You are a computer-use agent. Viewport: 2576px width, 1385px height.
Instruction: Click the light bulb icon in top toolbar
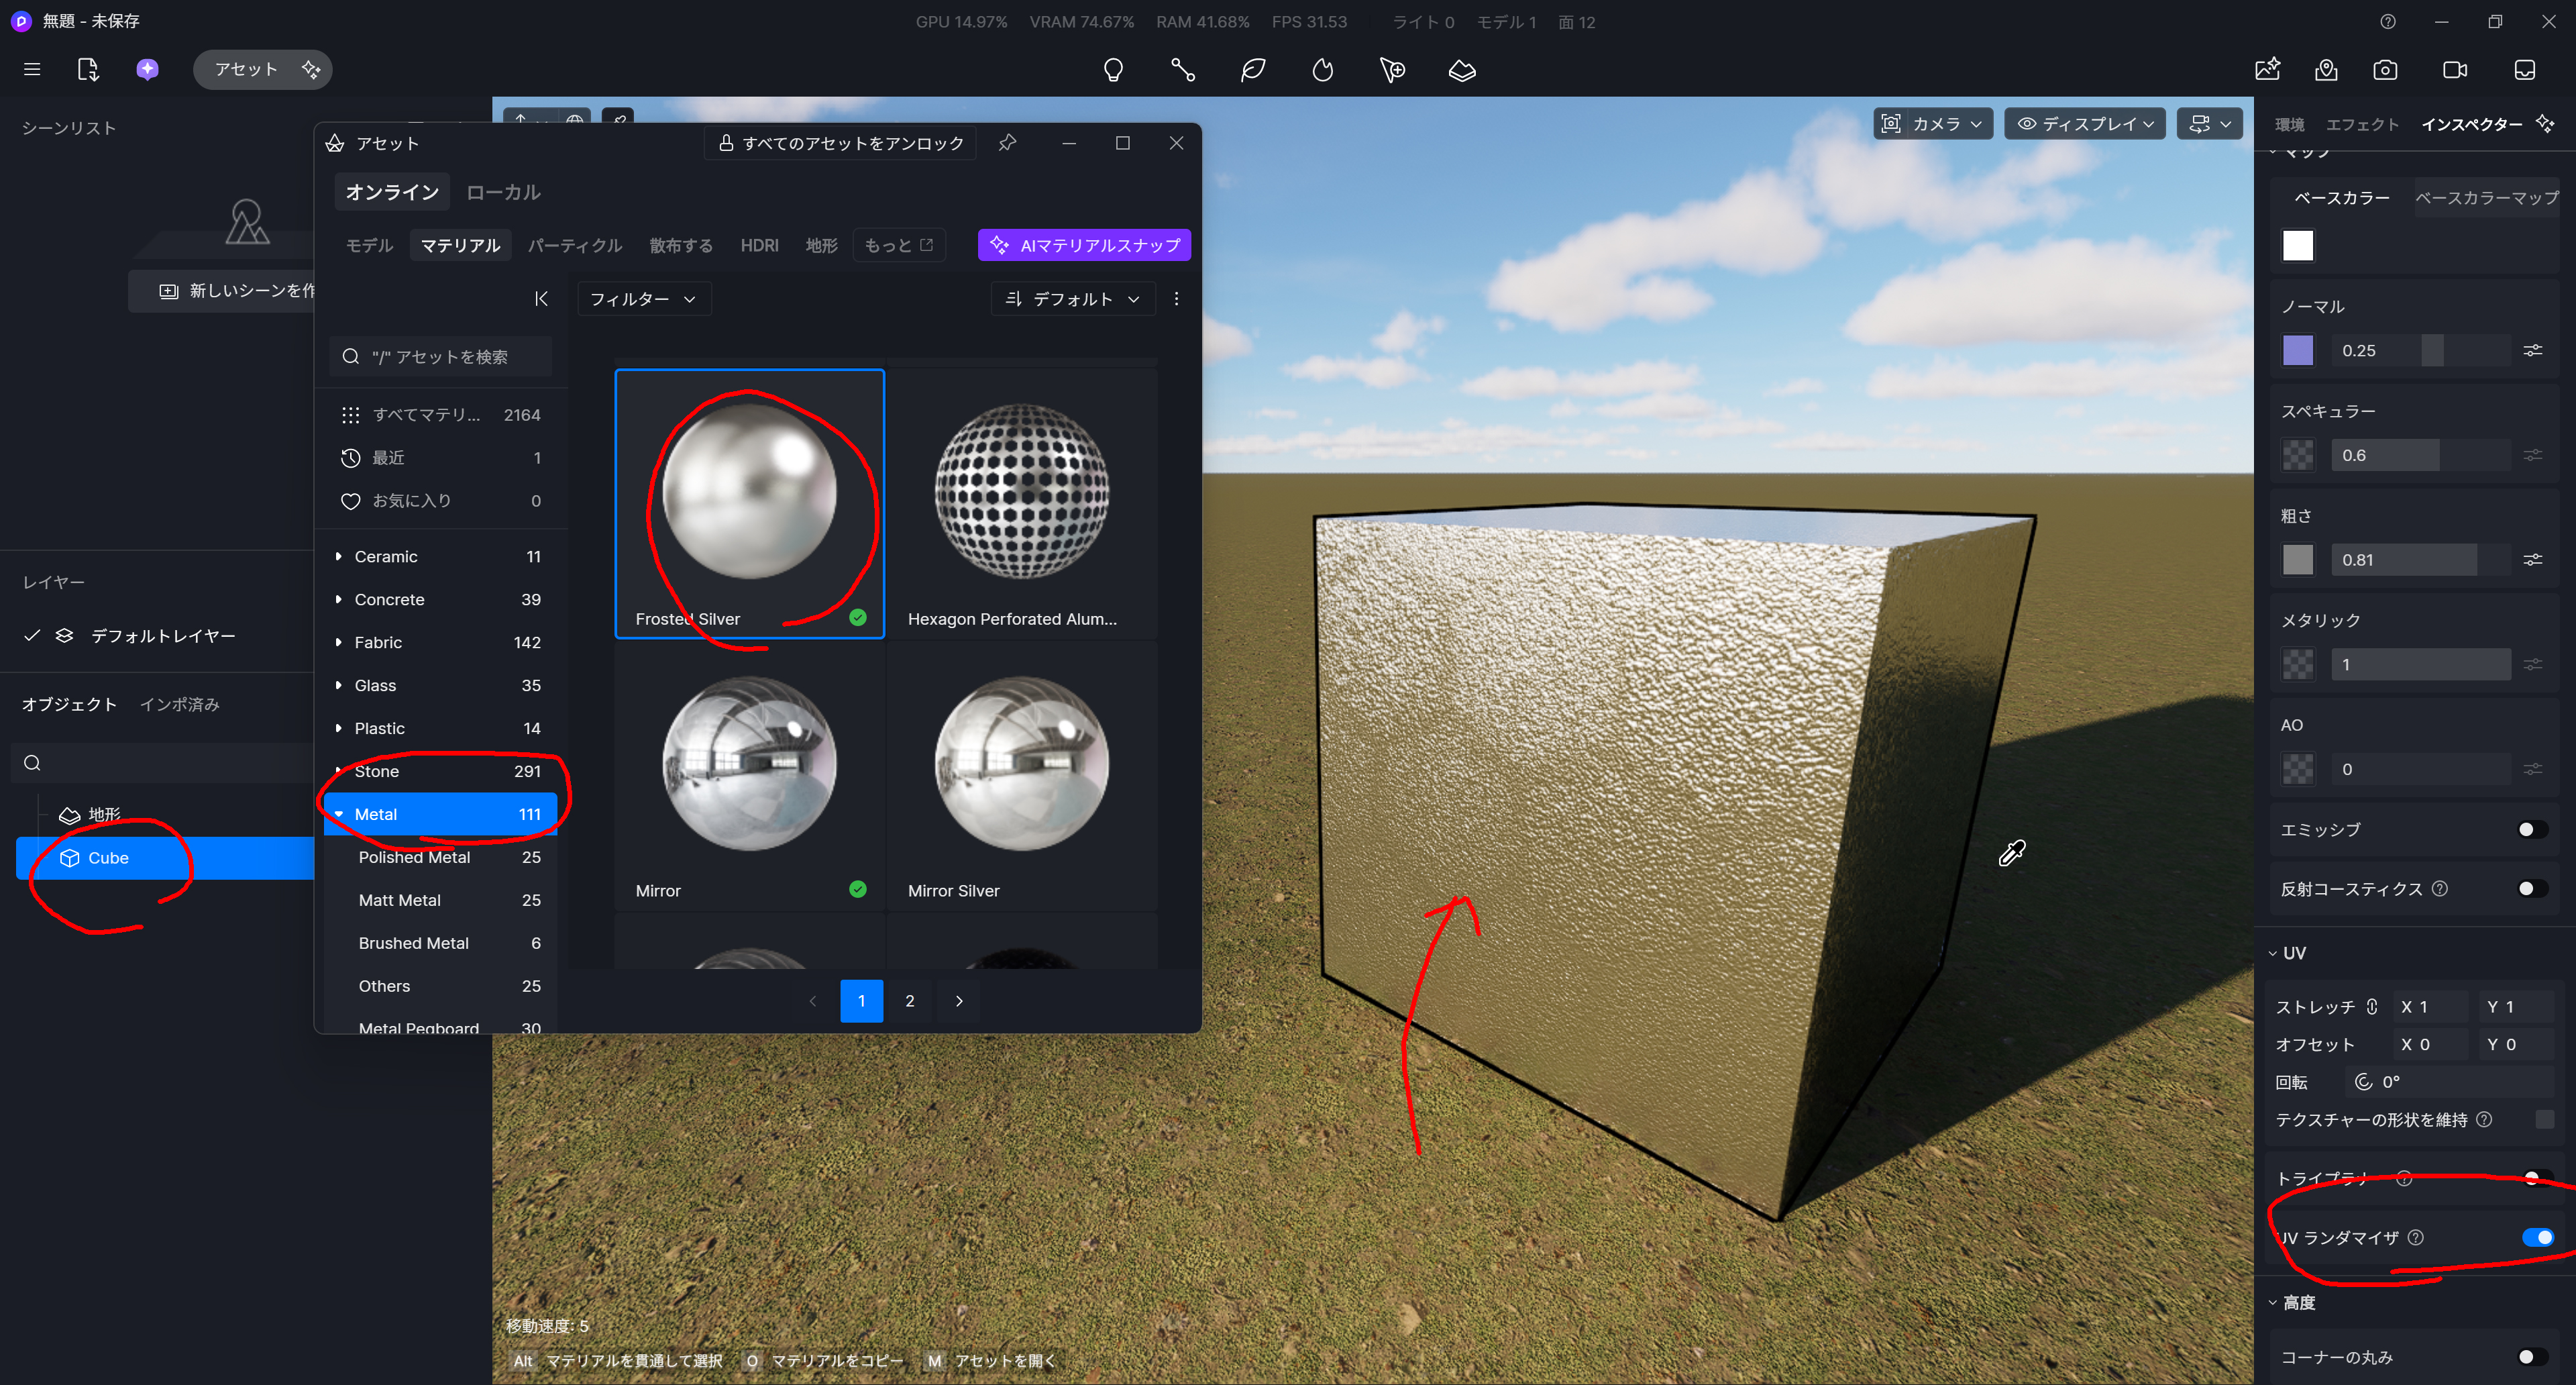click(x=1113, y=70)
